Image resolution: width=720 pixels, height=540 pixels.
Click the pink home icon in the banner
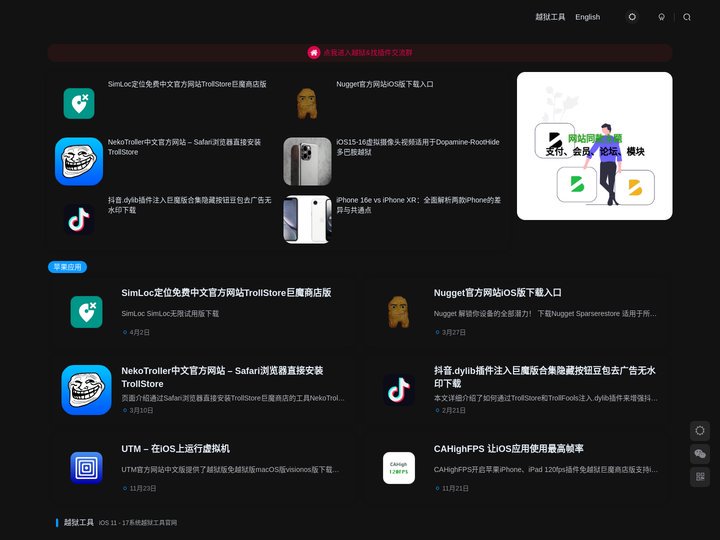pyautogui.click(x=314, y=53)
